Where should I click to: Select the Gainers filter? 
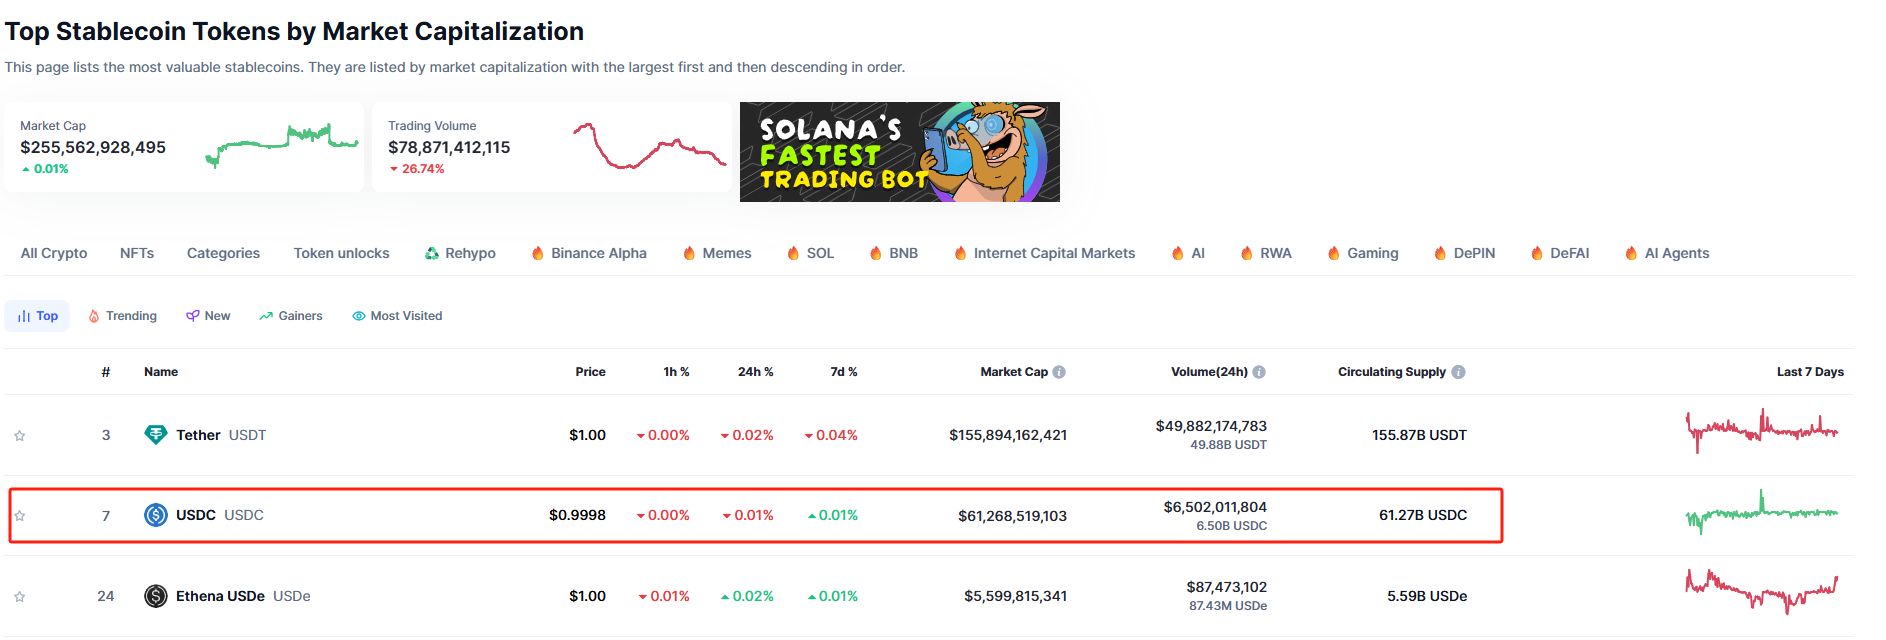pos(290,315)
